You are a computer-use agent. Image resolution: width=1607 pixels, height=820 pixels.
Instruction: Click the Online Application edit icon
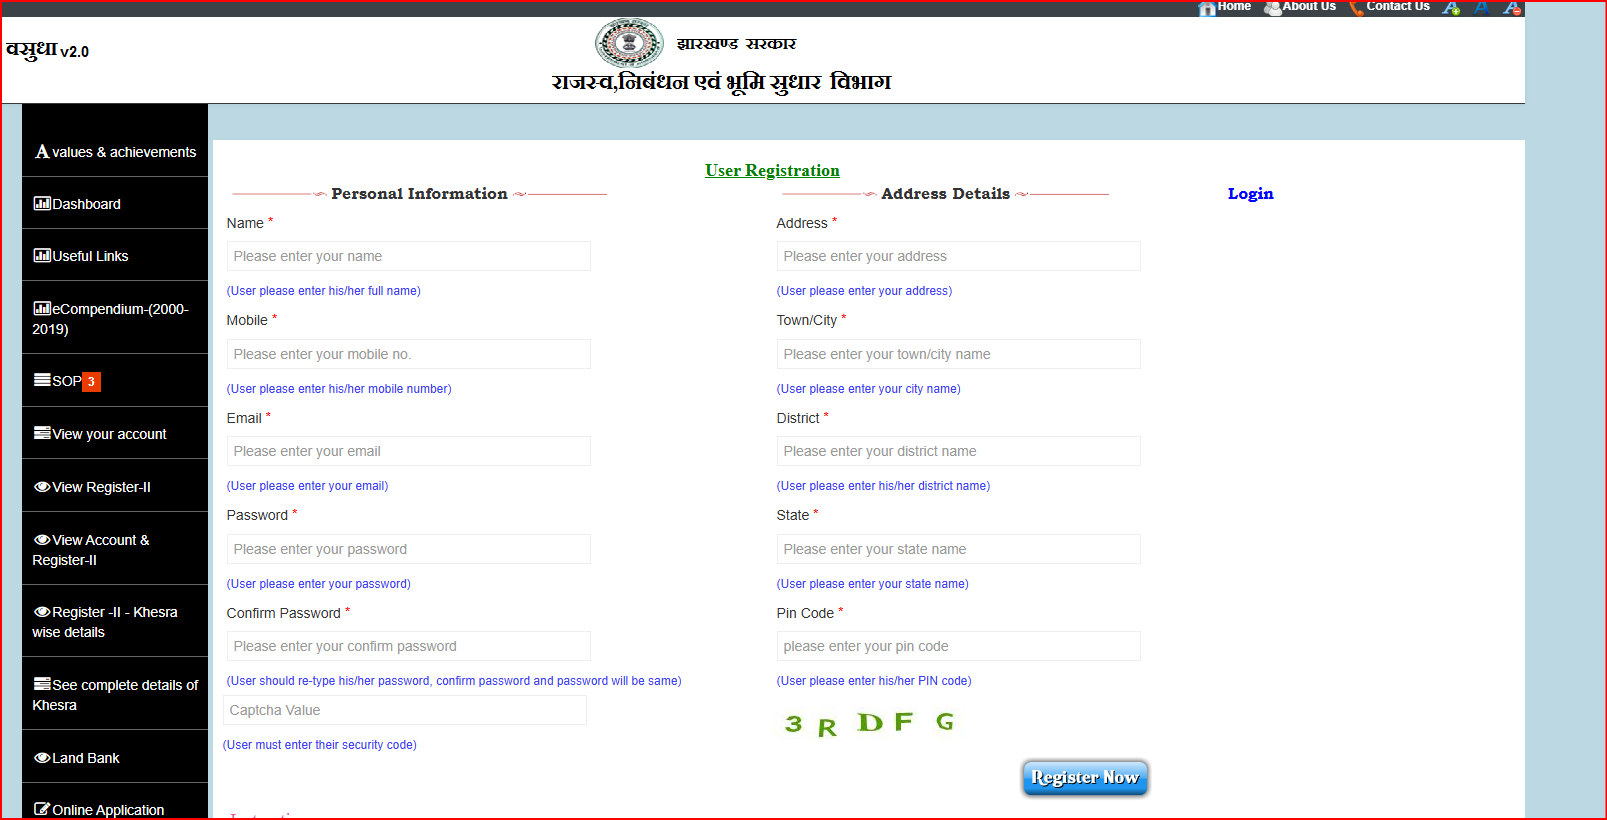(x=42, y=809)
